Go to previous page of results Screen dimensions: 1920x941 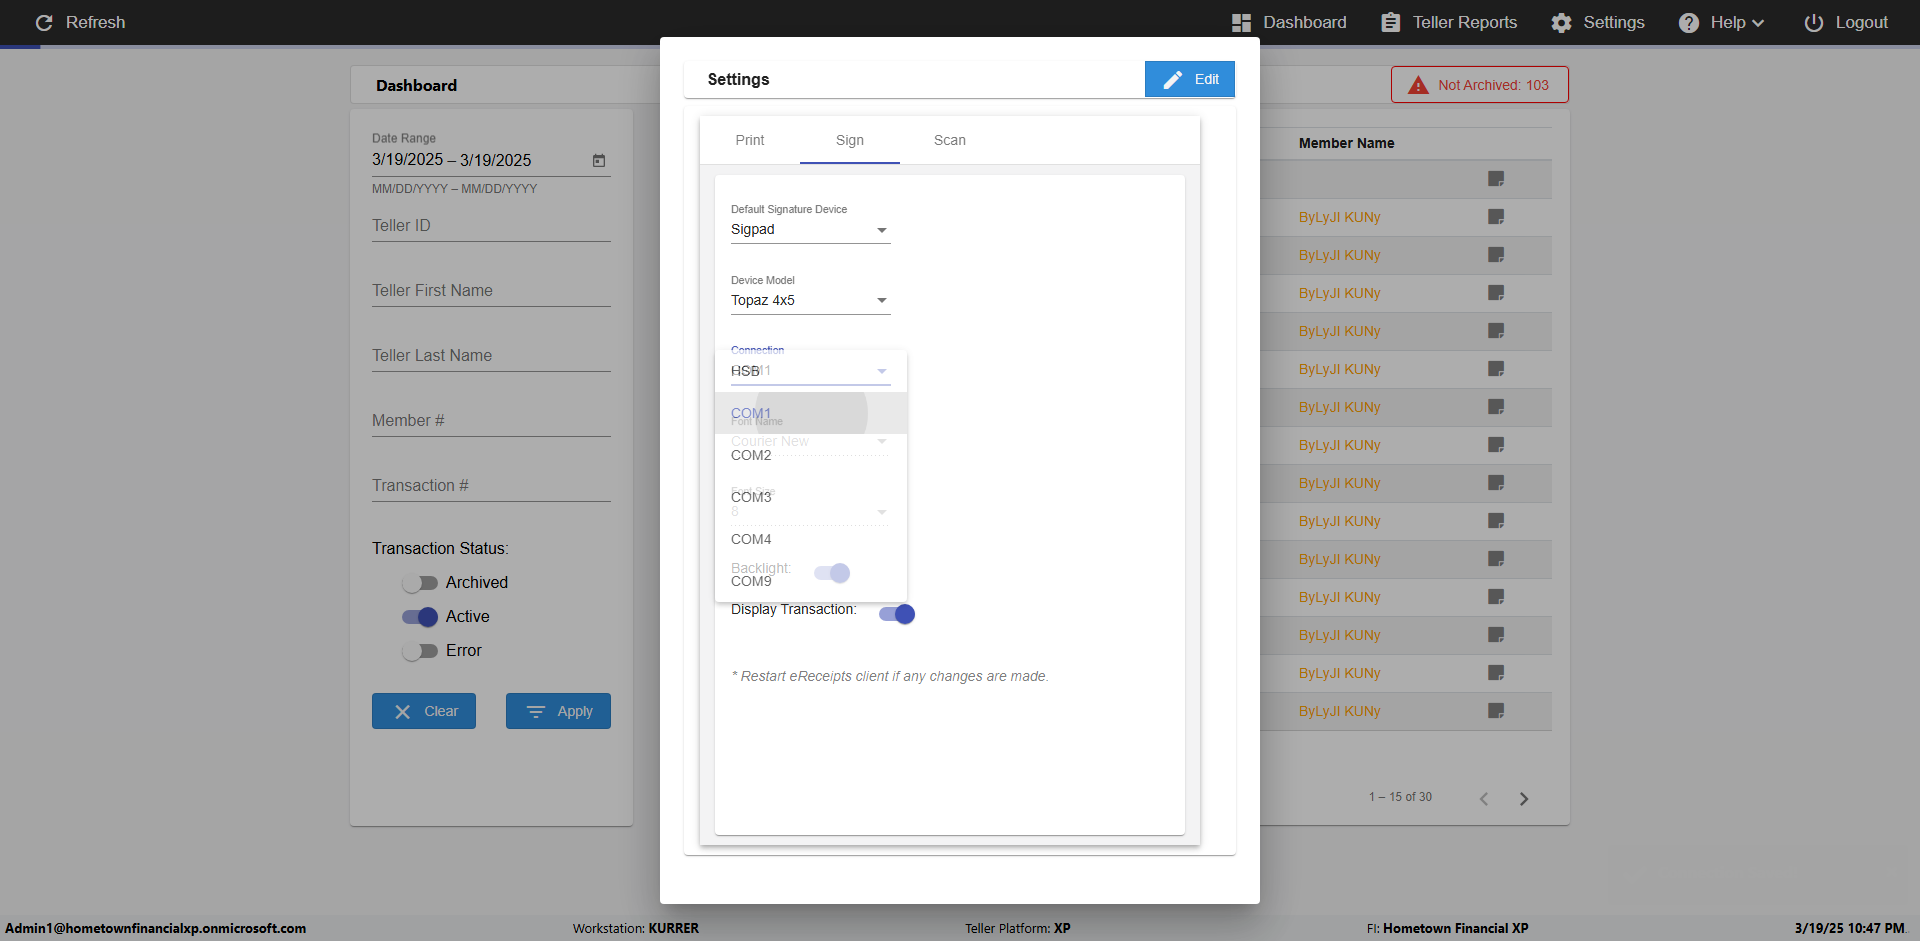click(1484, 798)
